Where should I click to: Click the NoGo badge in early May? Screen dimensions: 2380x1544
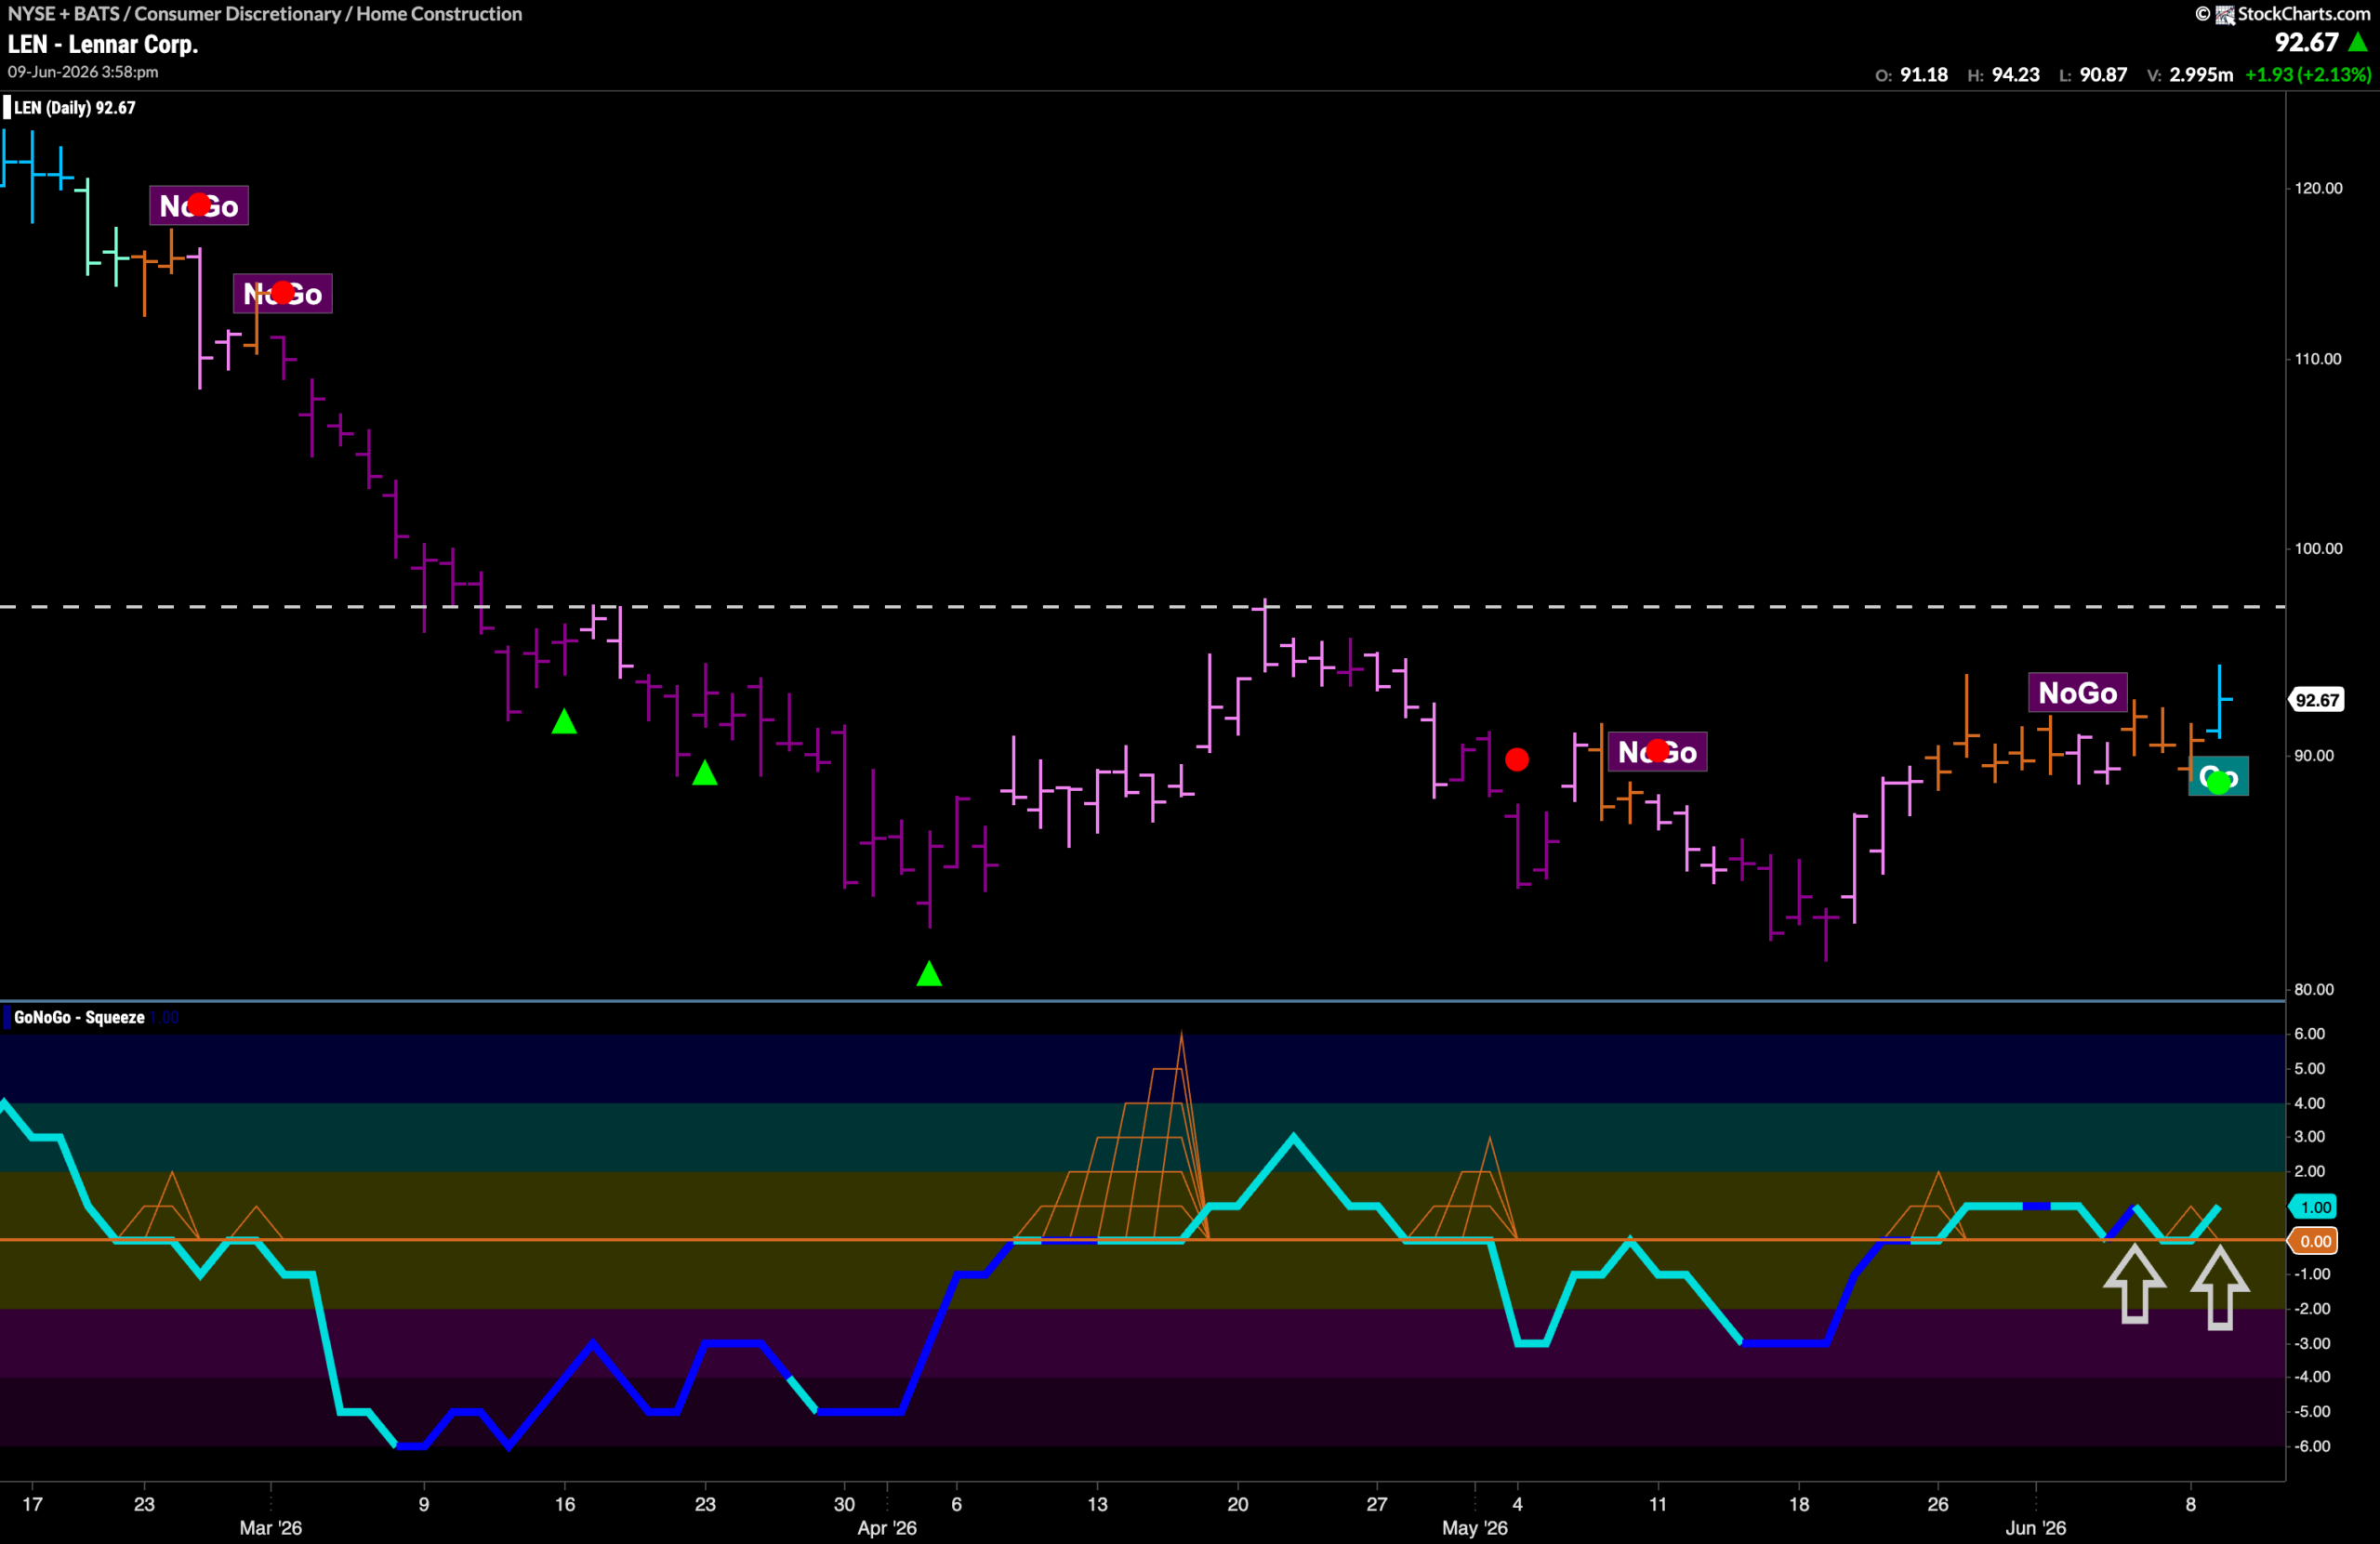pos(1658,752)
